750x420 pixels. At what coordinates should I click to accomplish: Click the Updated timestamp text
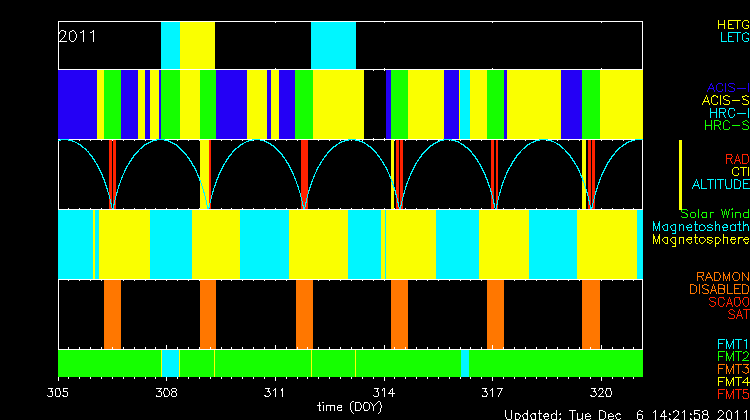click(625, 413)
